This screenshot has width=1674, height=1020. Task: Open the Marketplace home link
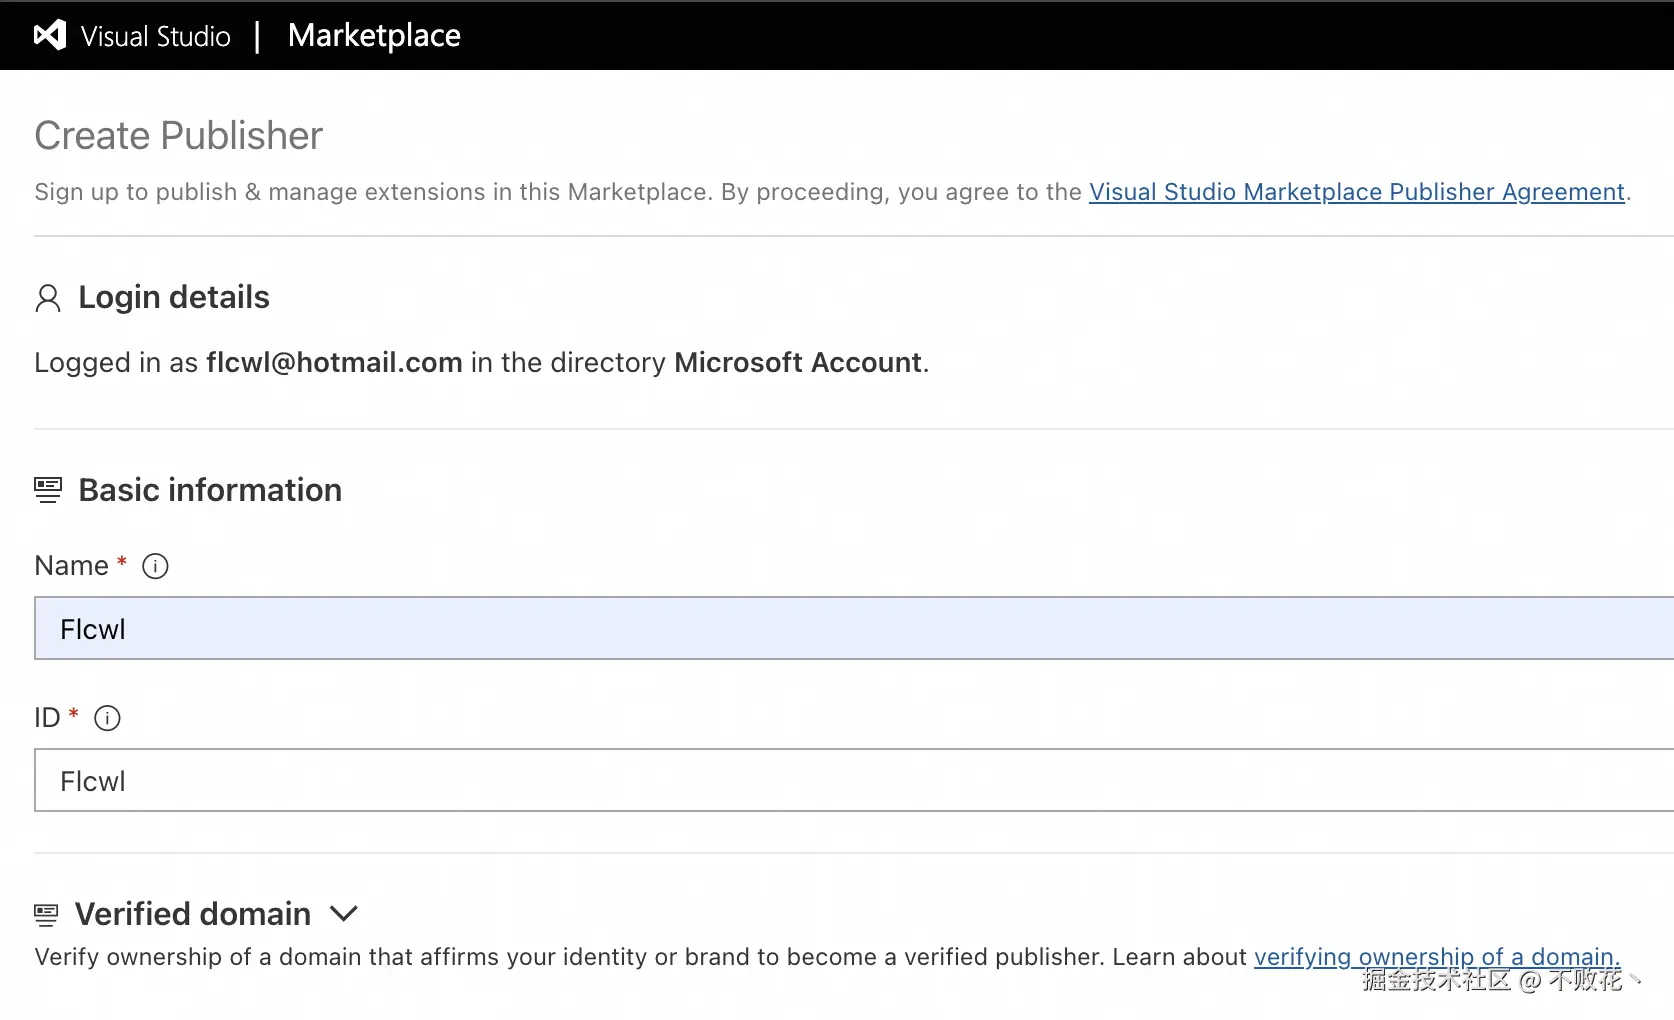coord(374,36)
